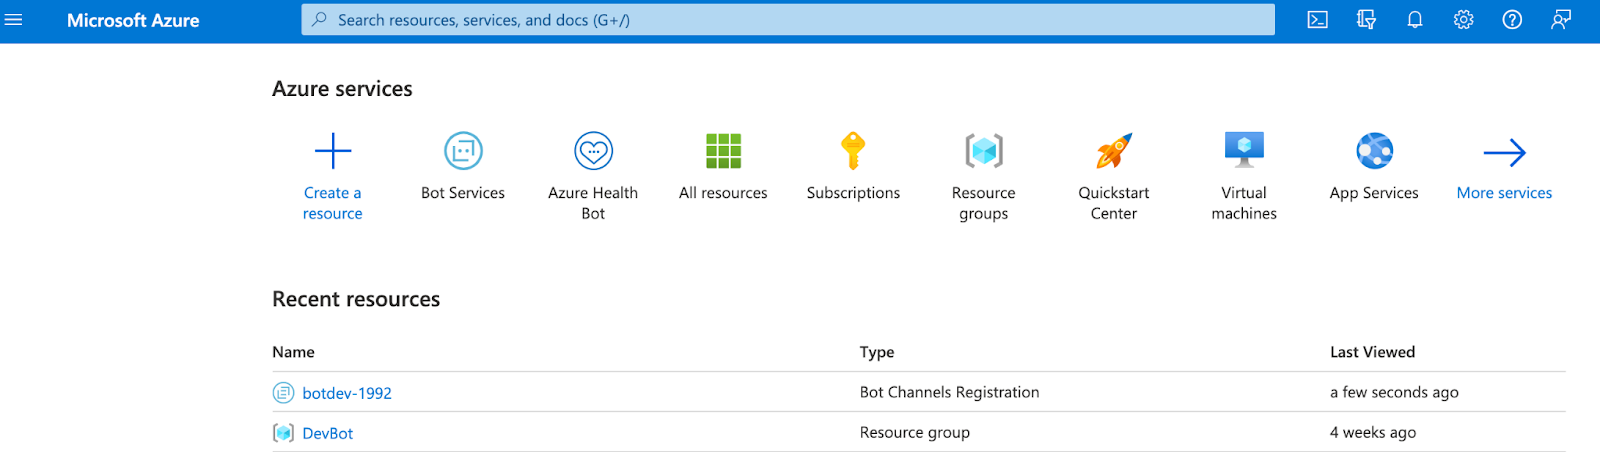Image resolution: width=1600 pixels, height=452 pixels.
Task: Open Virtual machines monitor icon
Action: click(x=1244, y=151)
